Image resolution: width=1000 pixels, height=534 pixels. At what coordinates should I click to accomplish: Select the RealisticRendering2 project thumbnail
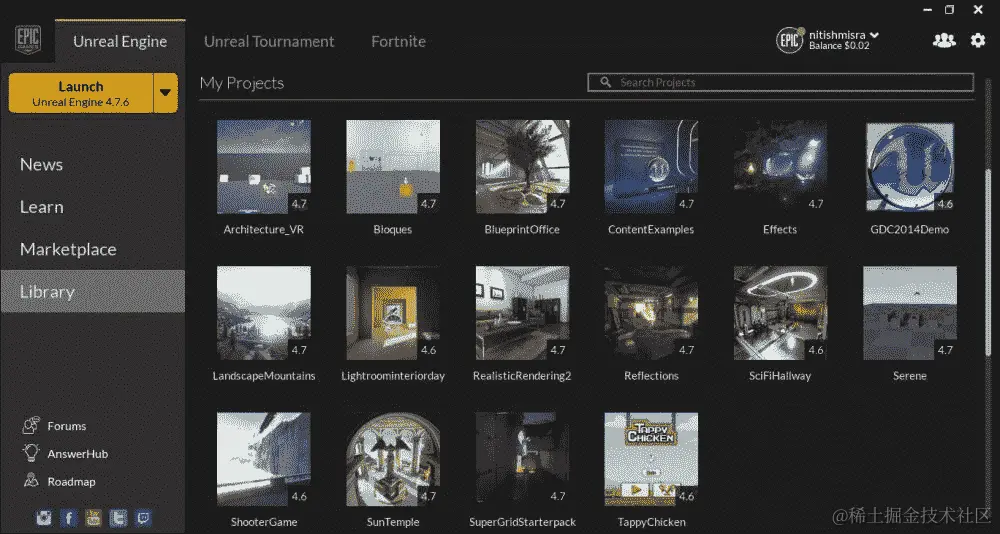(x=522, y=313)
